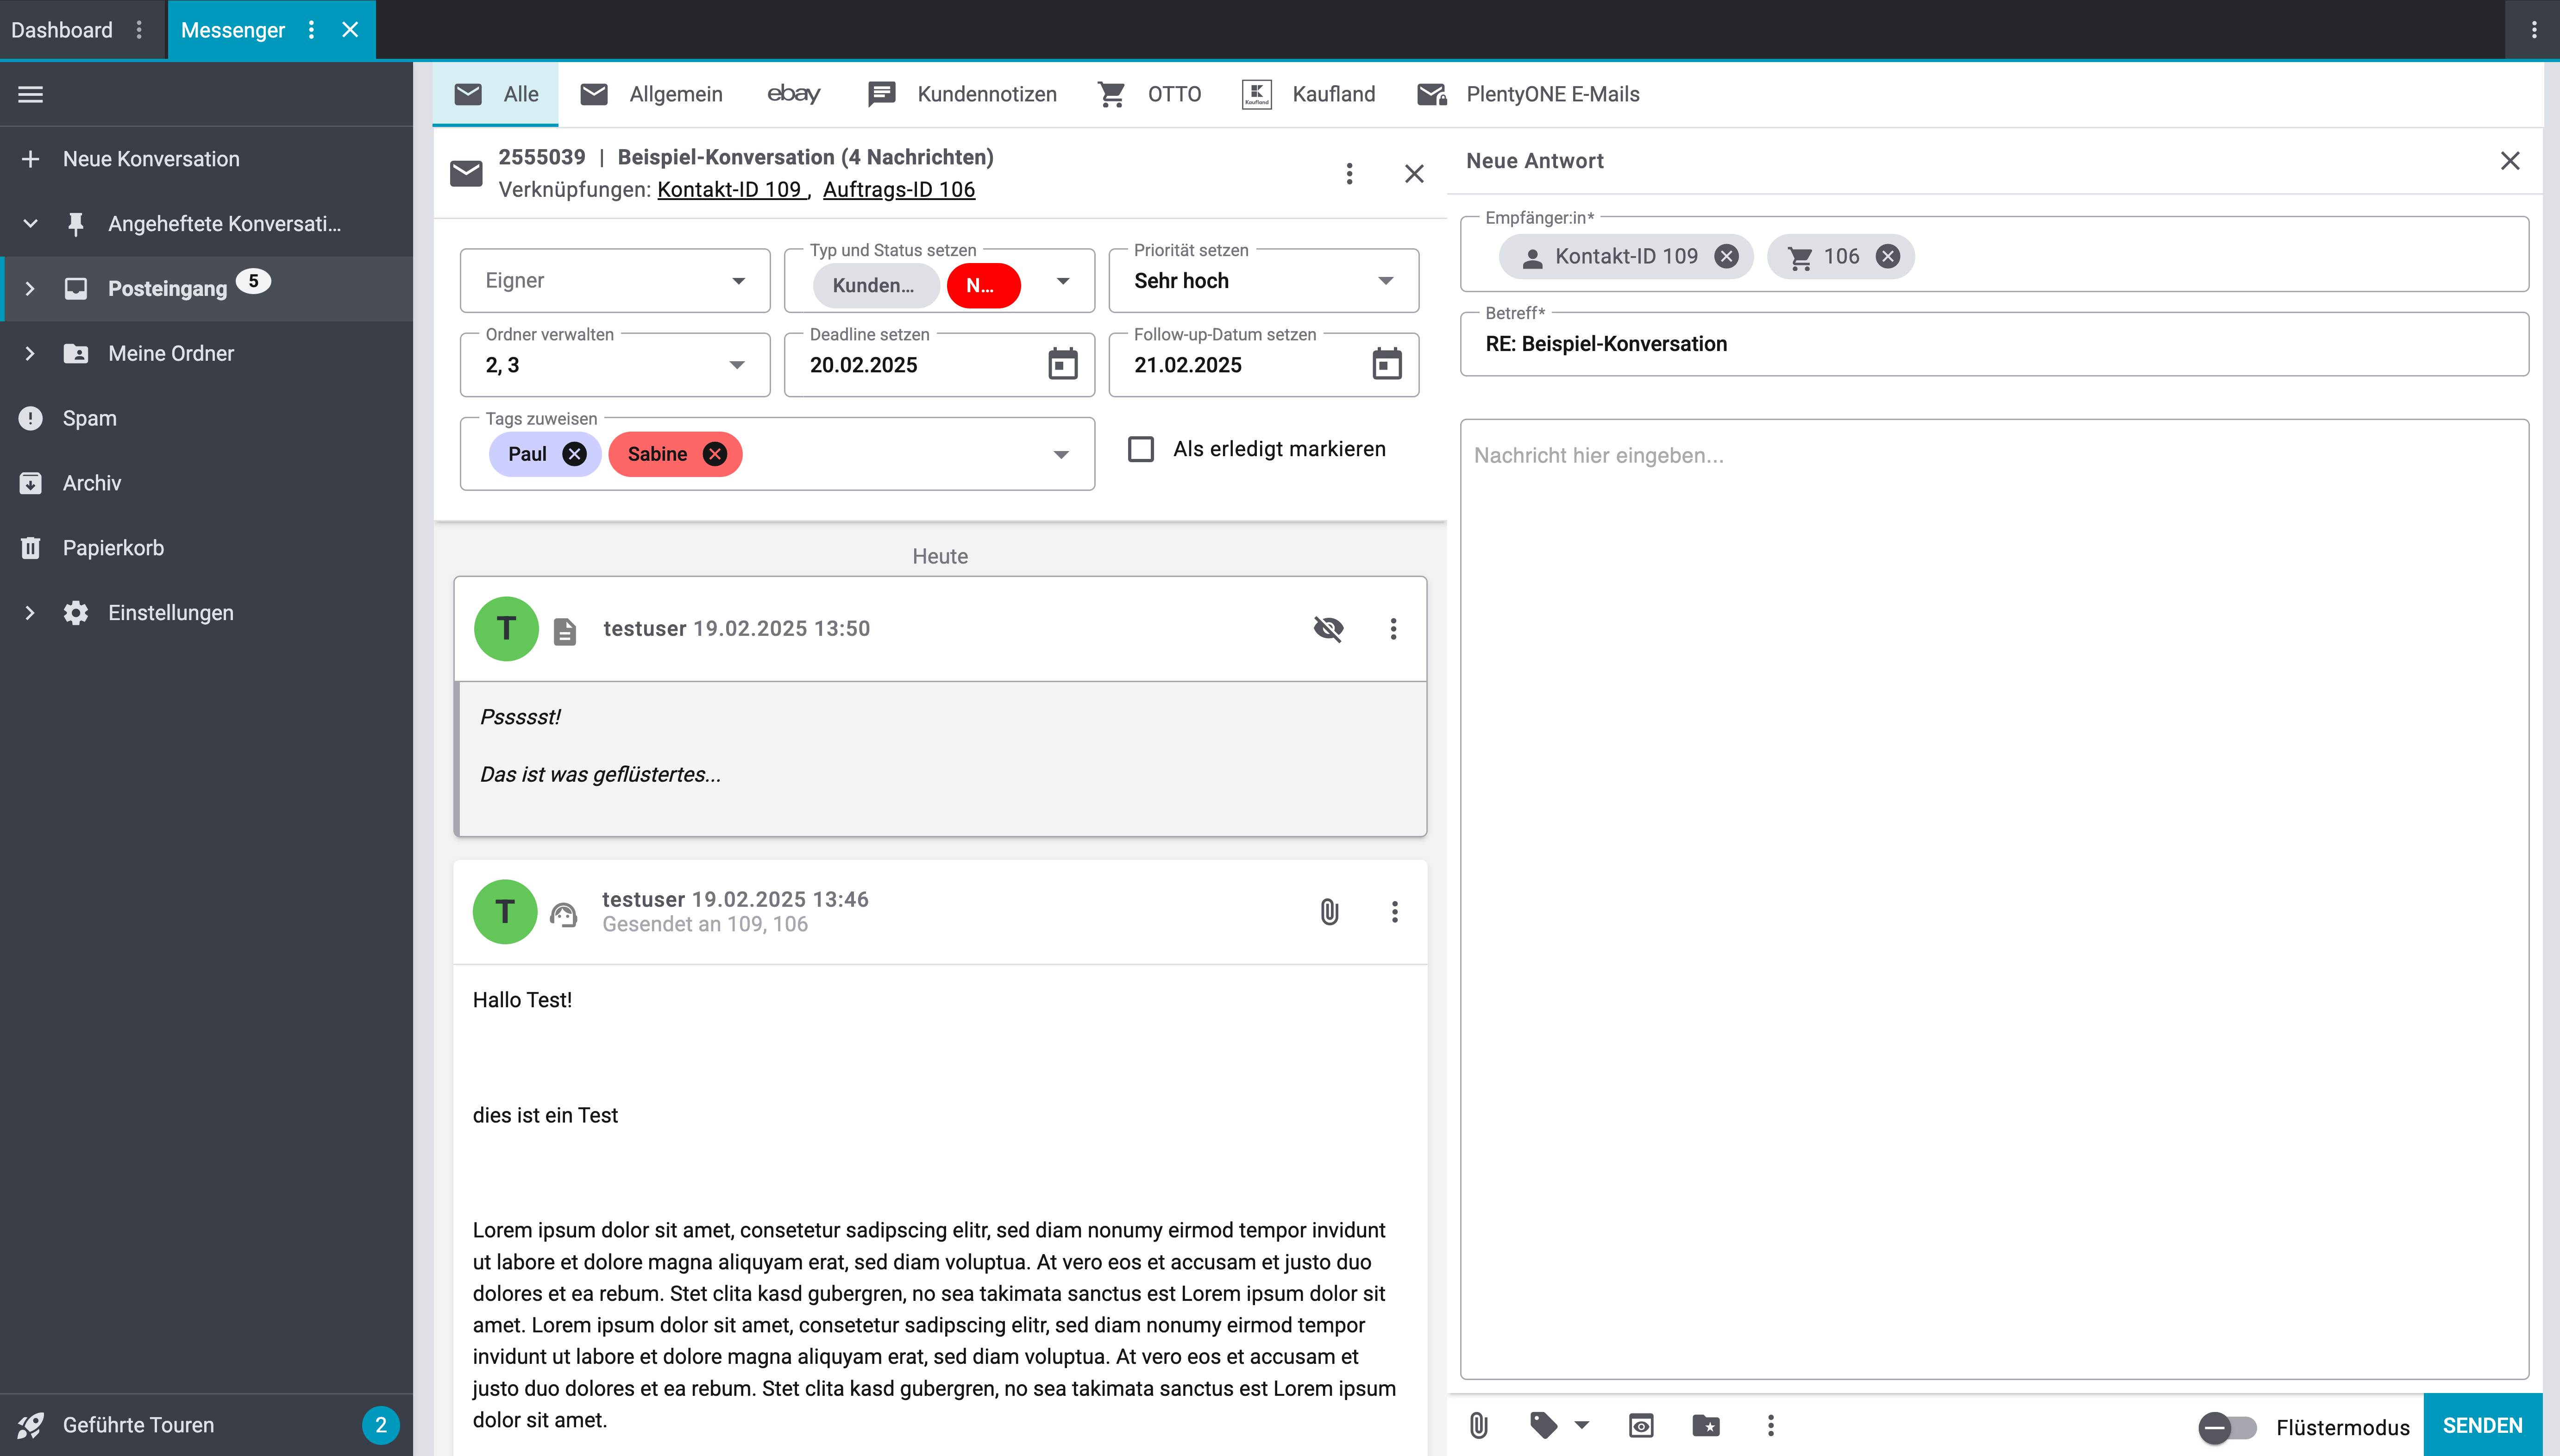Screen dimensions: 2560x1456
Task: Open three-dot menu of whispered message
Action: tap(1393, 629)
